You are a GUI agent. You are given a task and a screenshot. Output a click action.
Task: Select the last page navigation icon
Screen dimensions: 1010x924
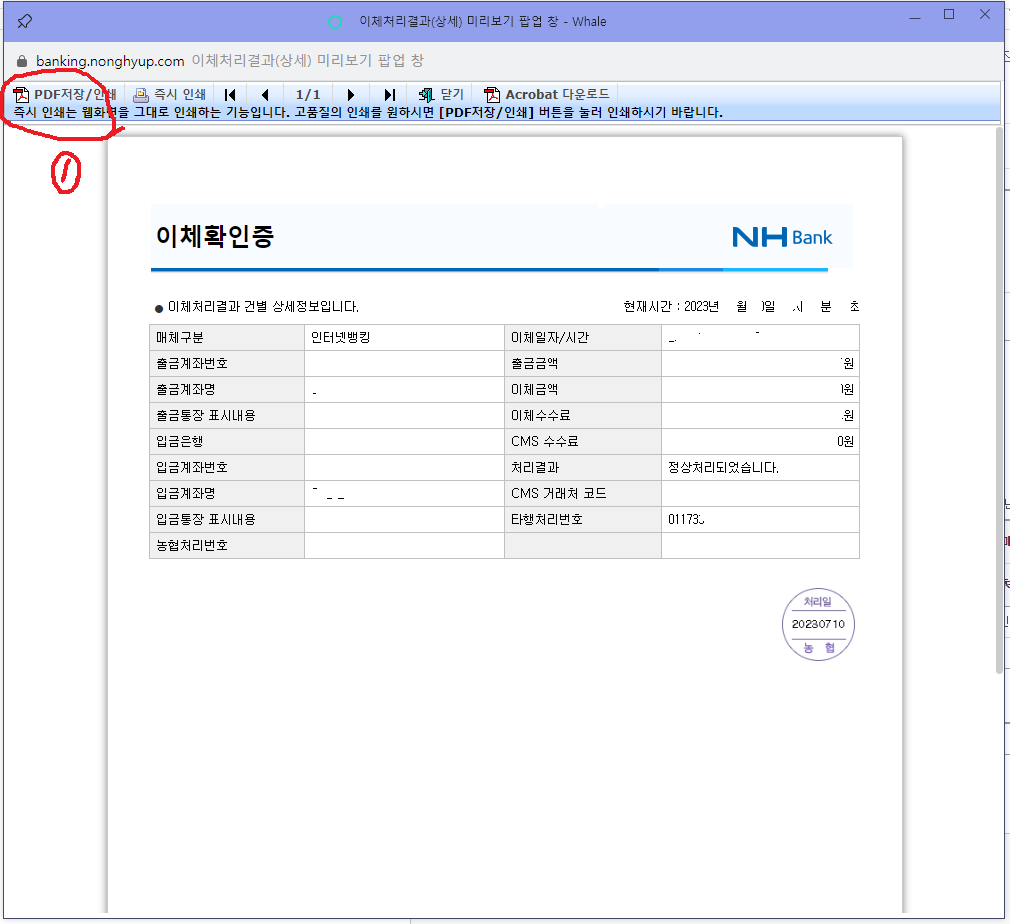pyautogui.click(x=389, y=94)
